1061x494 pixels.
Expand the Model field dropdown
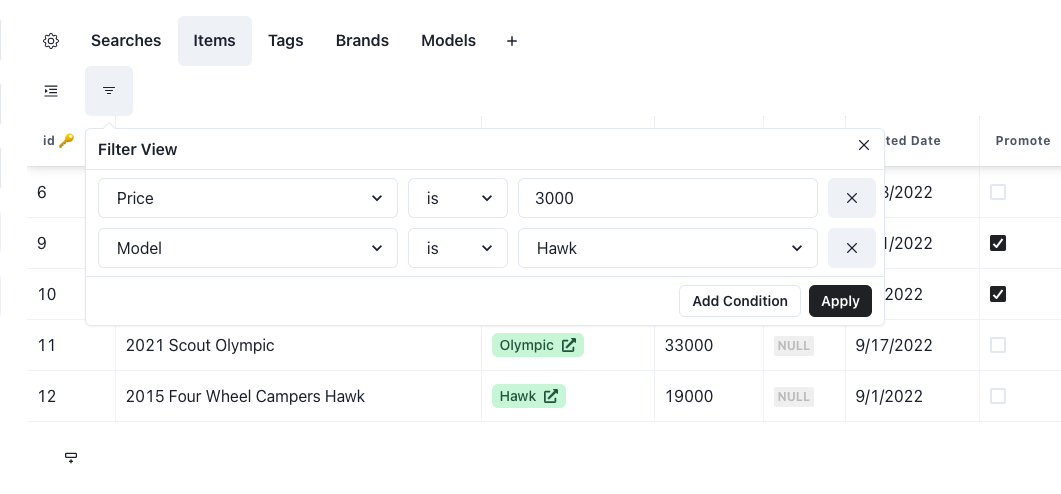coord(248,248)
